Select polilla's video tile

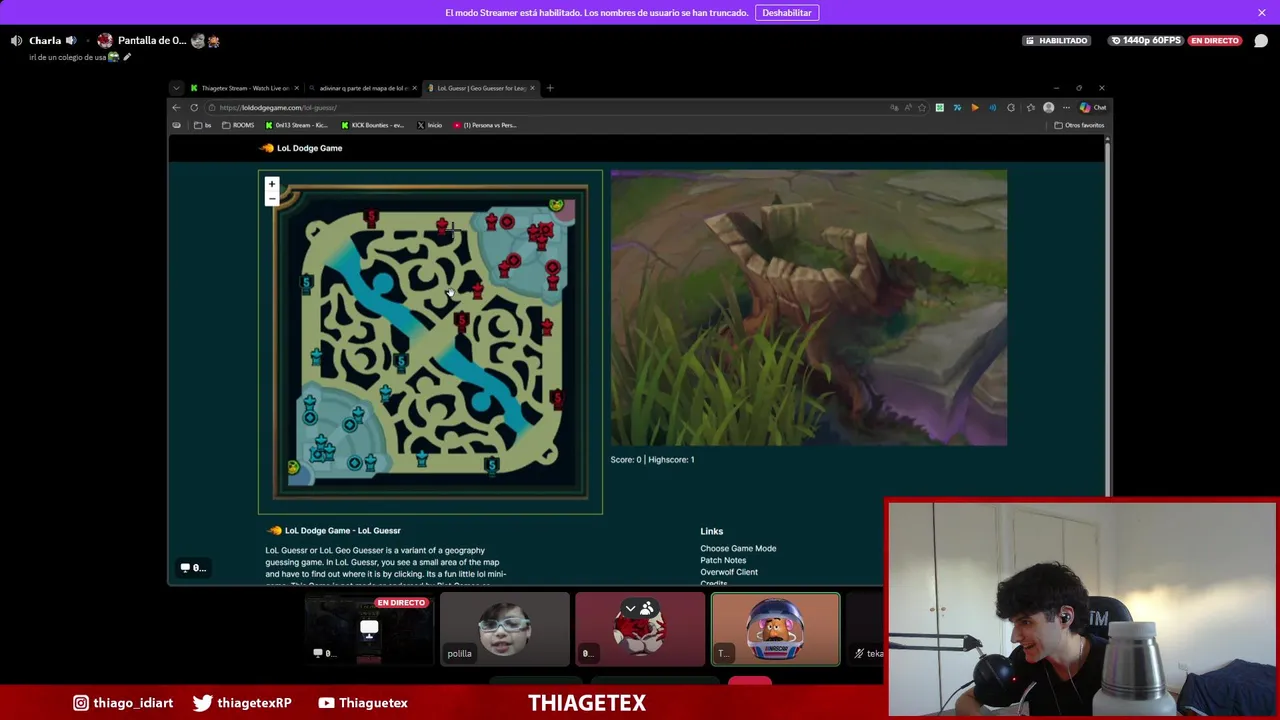tap(505, 629)
